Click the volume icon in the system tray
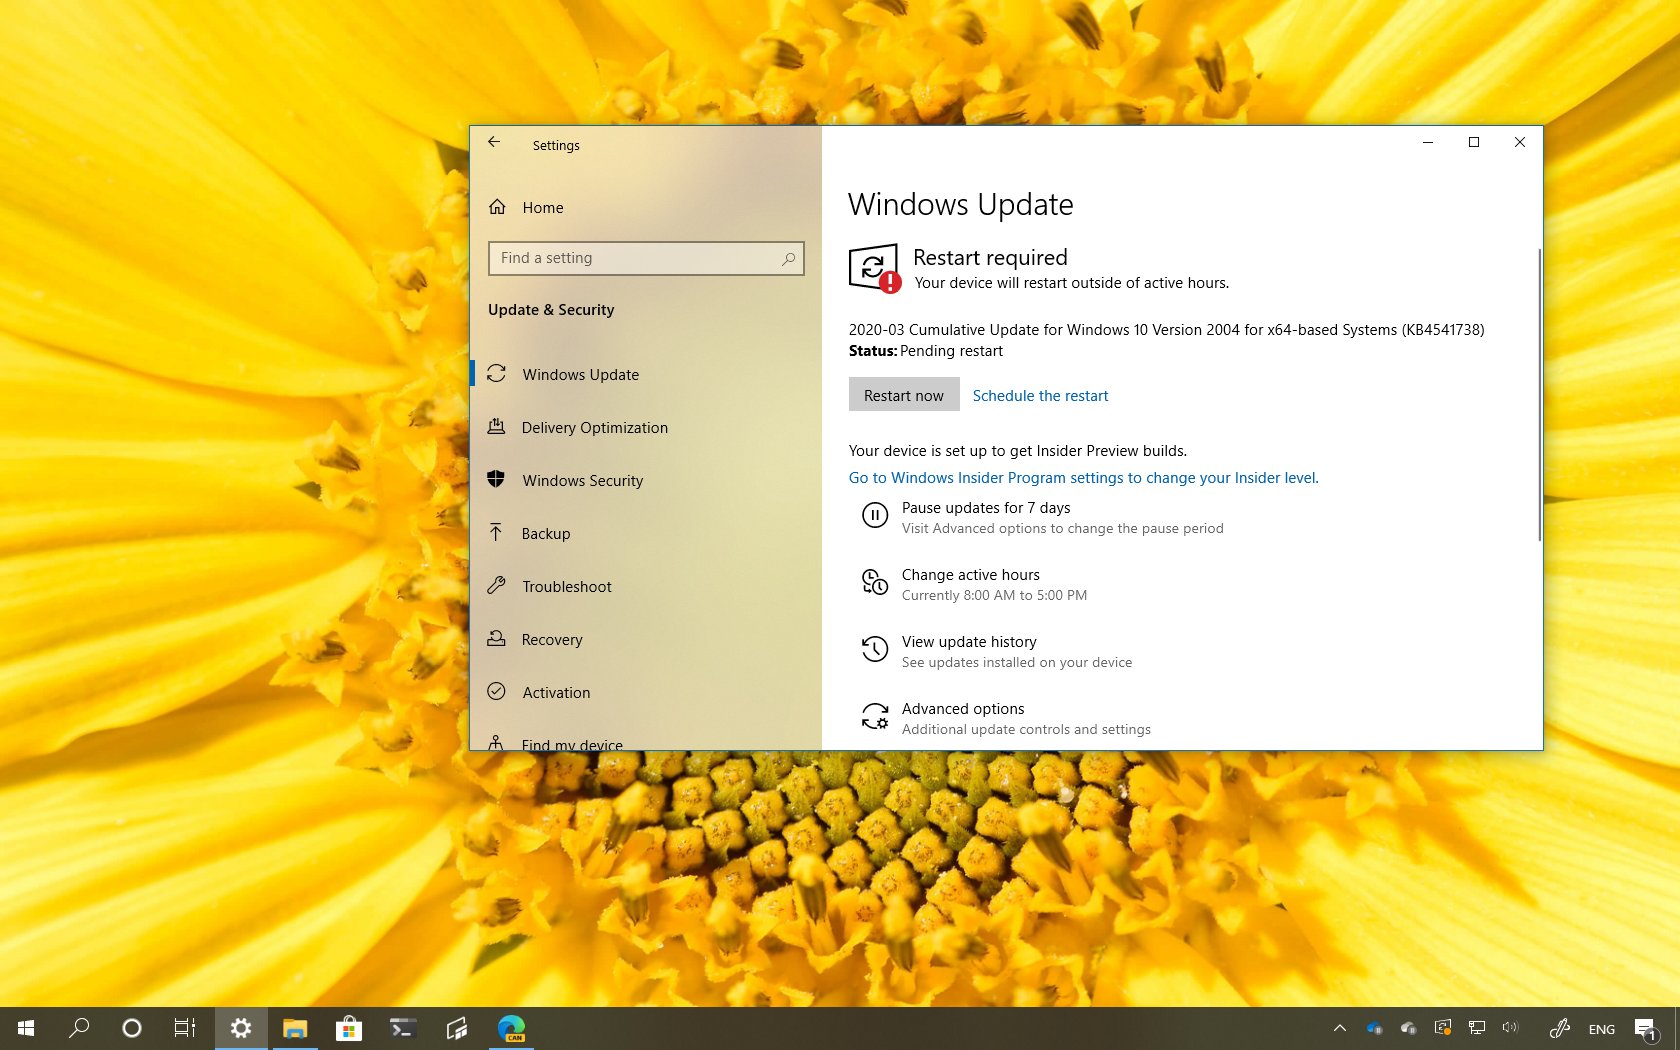 point(1510,1028)
